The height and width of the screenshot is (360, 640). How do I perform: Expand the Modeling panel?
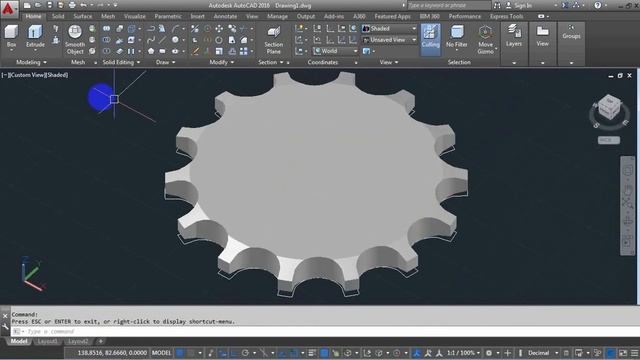pos(31,62)
